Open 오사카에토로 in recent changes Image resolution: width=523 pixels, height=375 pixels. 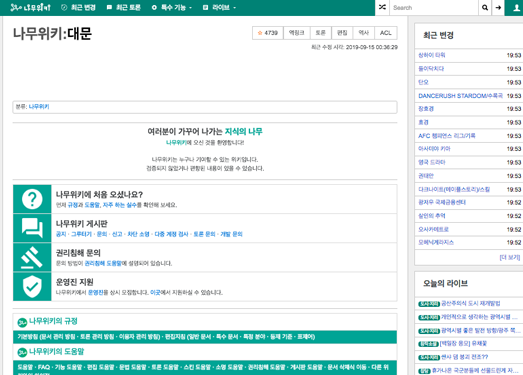pos(433,230)
